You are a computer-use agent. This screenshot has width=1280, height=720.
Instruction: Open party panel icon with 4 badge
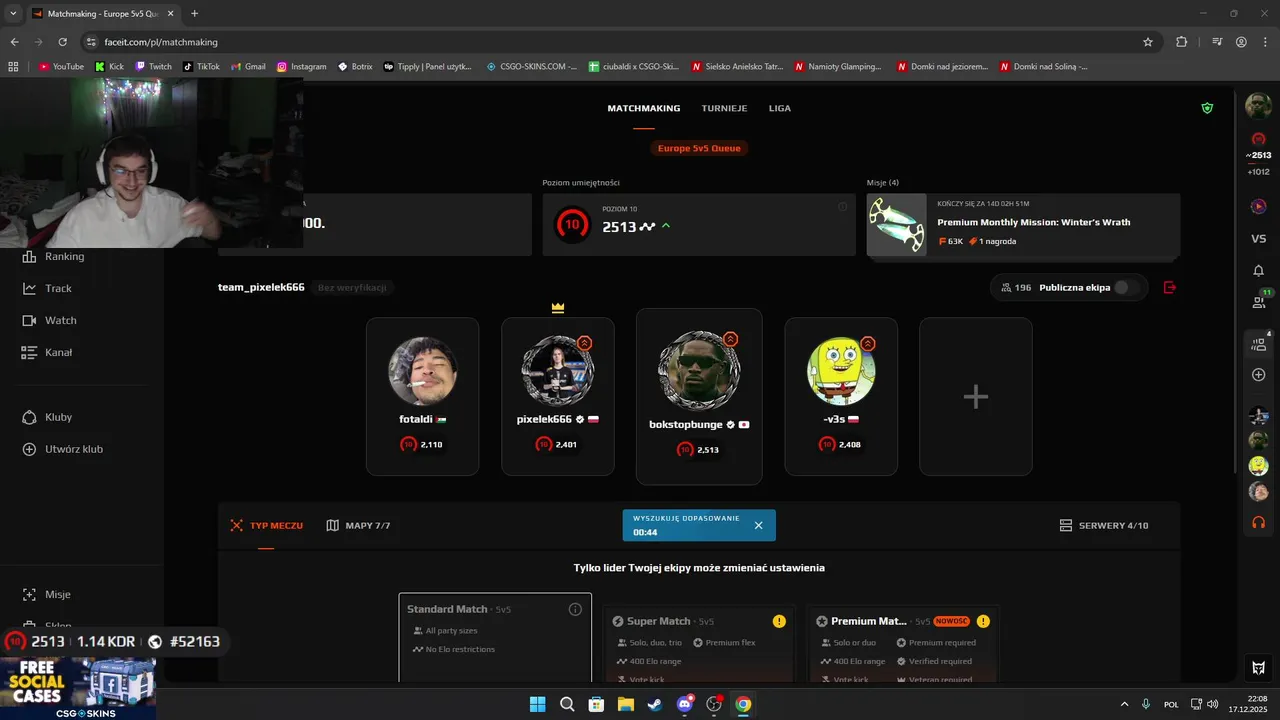click(x=1259, y=343)
